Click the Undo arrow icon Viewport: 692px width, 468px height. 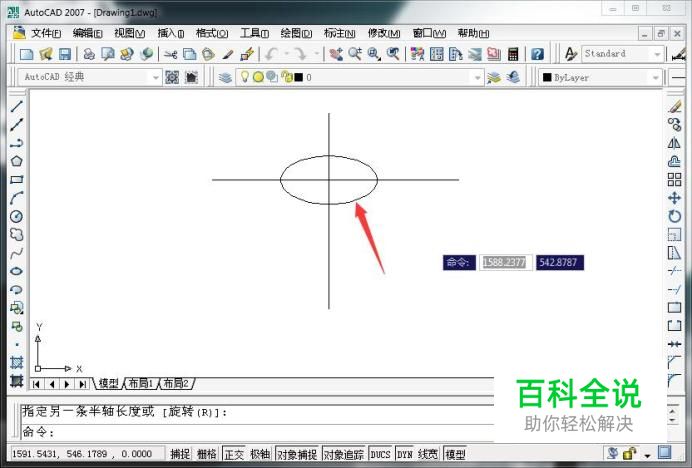point(271,54)
